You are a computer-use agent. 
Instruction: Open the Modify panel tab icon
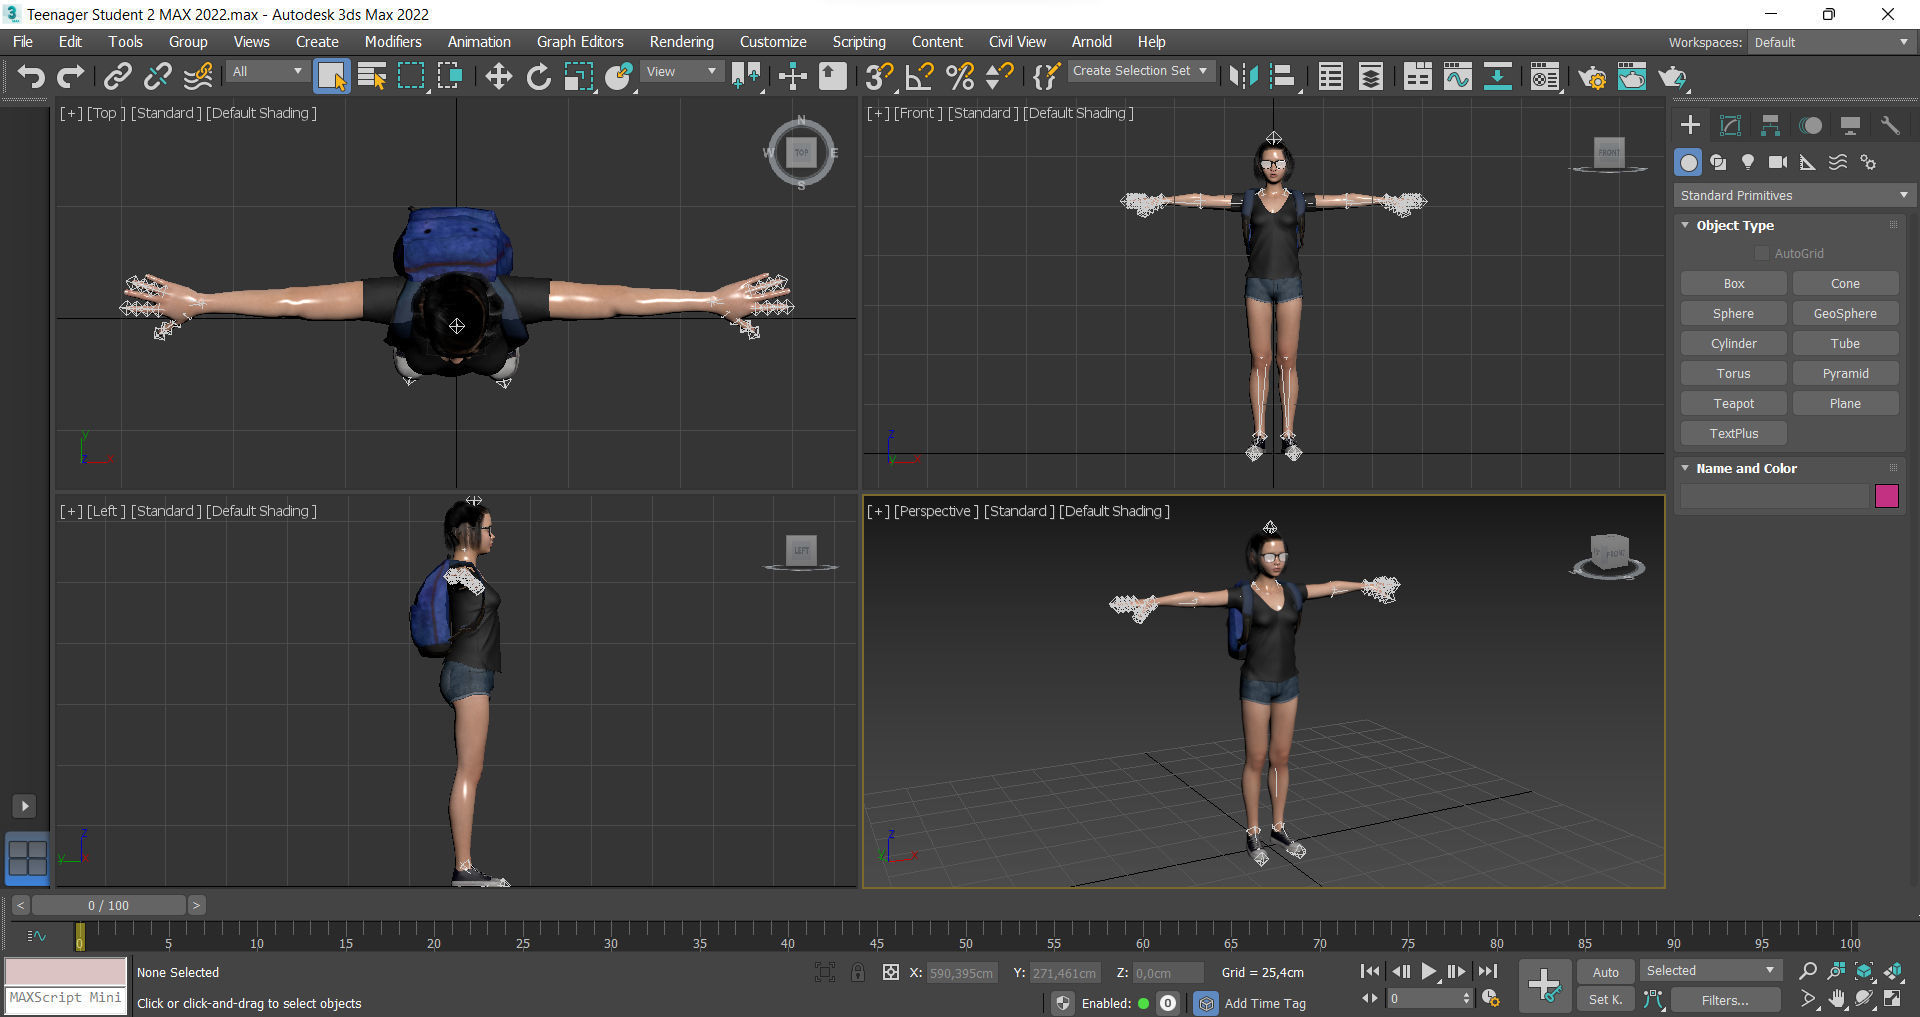pos(1730,125)
